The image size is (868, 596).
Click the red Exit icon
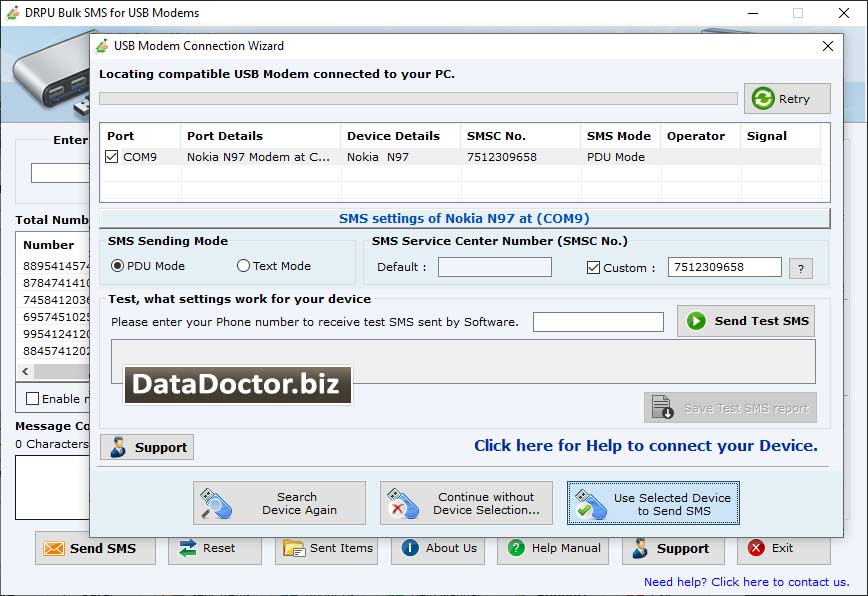click(755, 548)
